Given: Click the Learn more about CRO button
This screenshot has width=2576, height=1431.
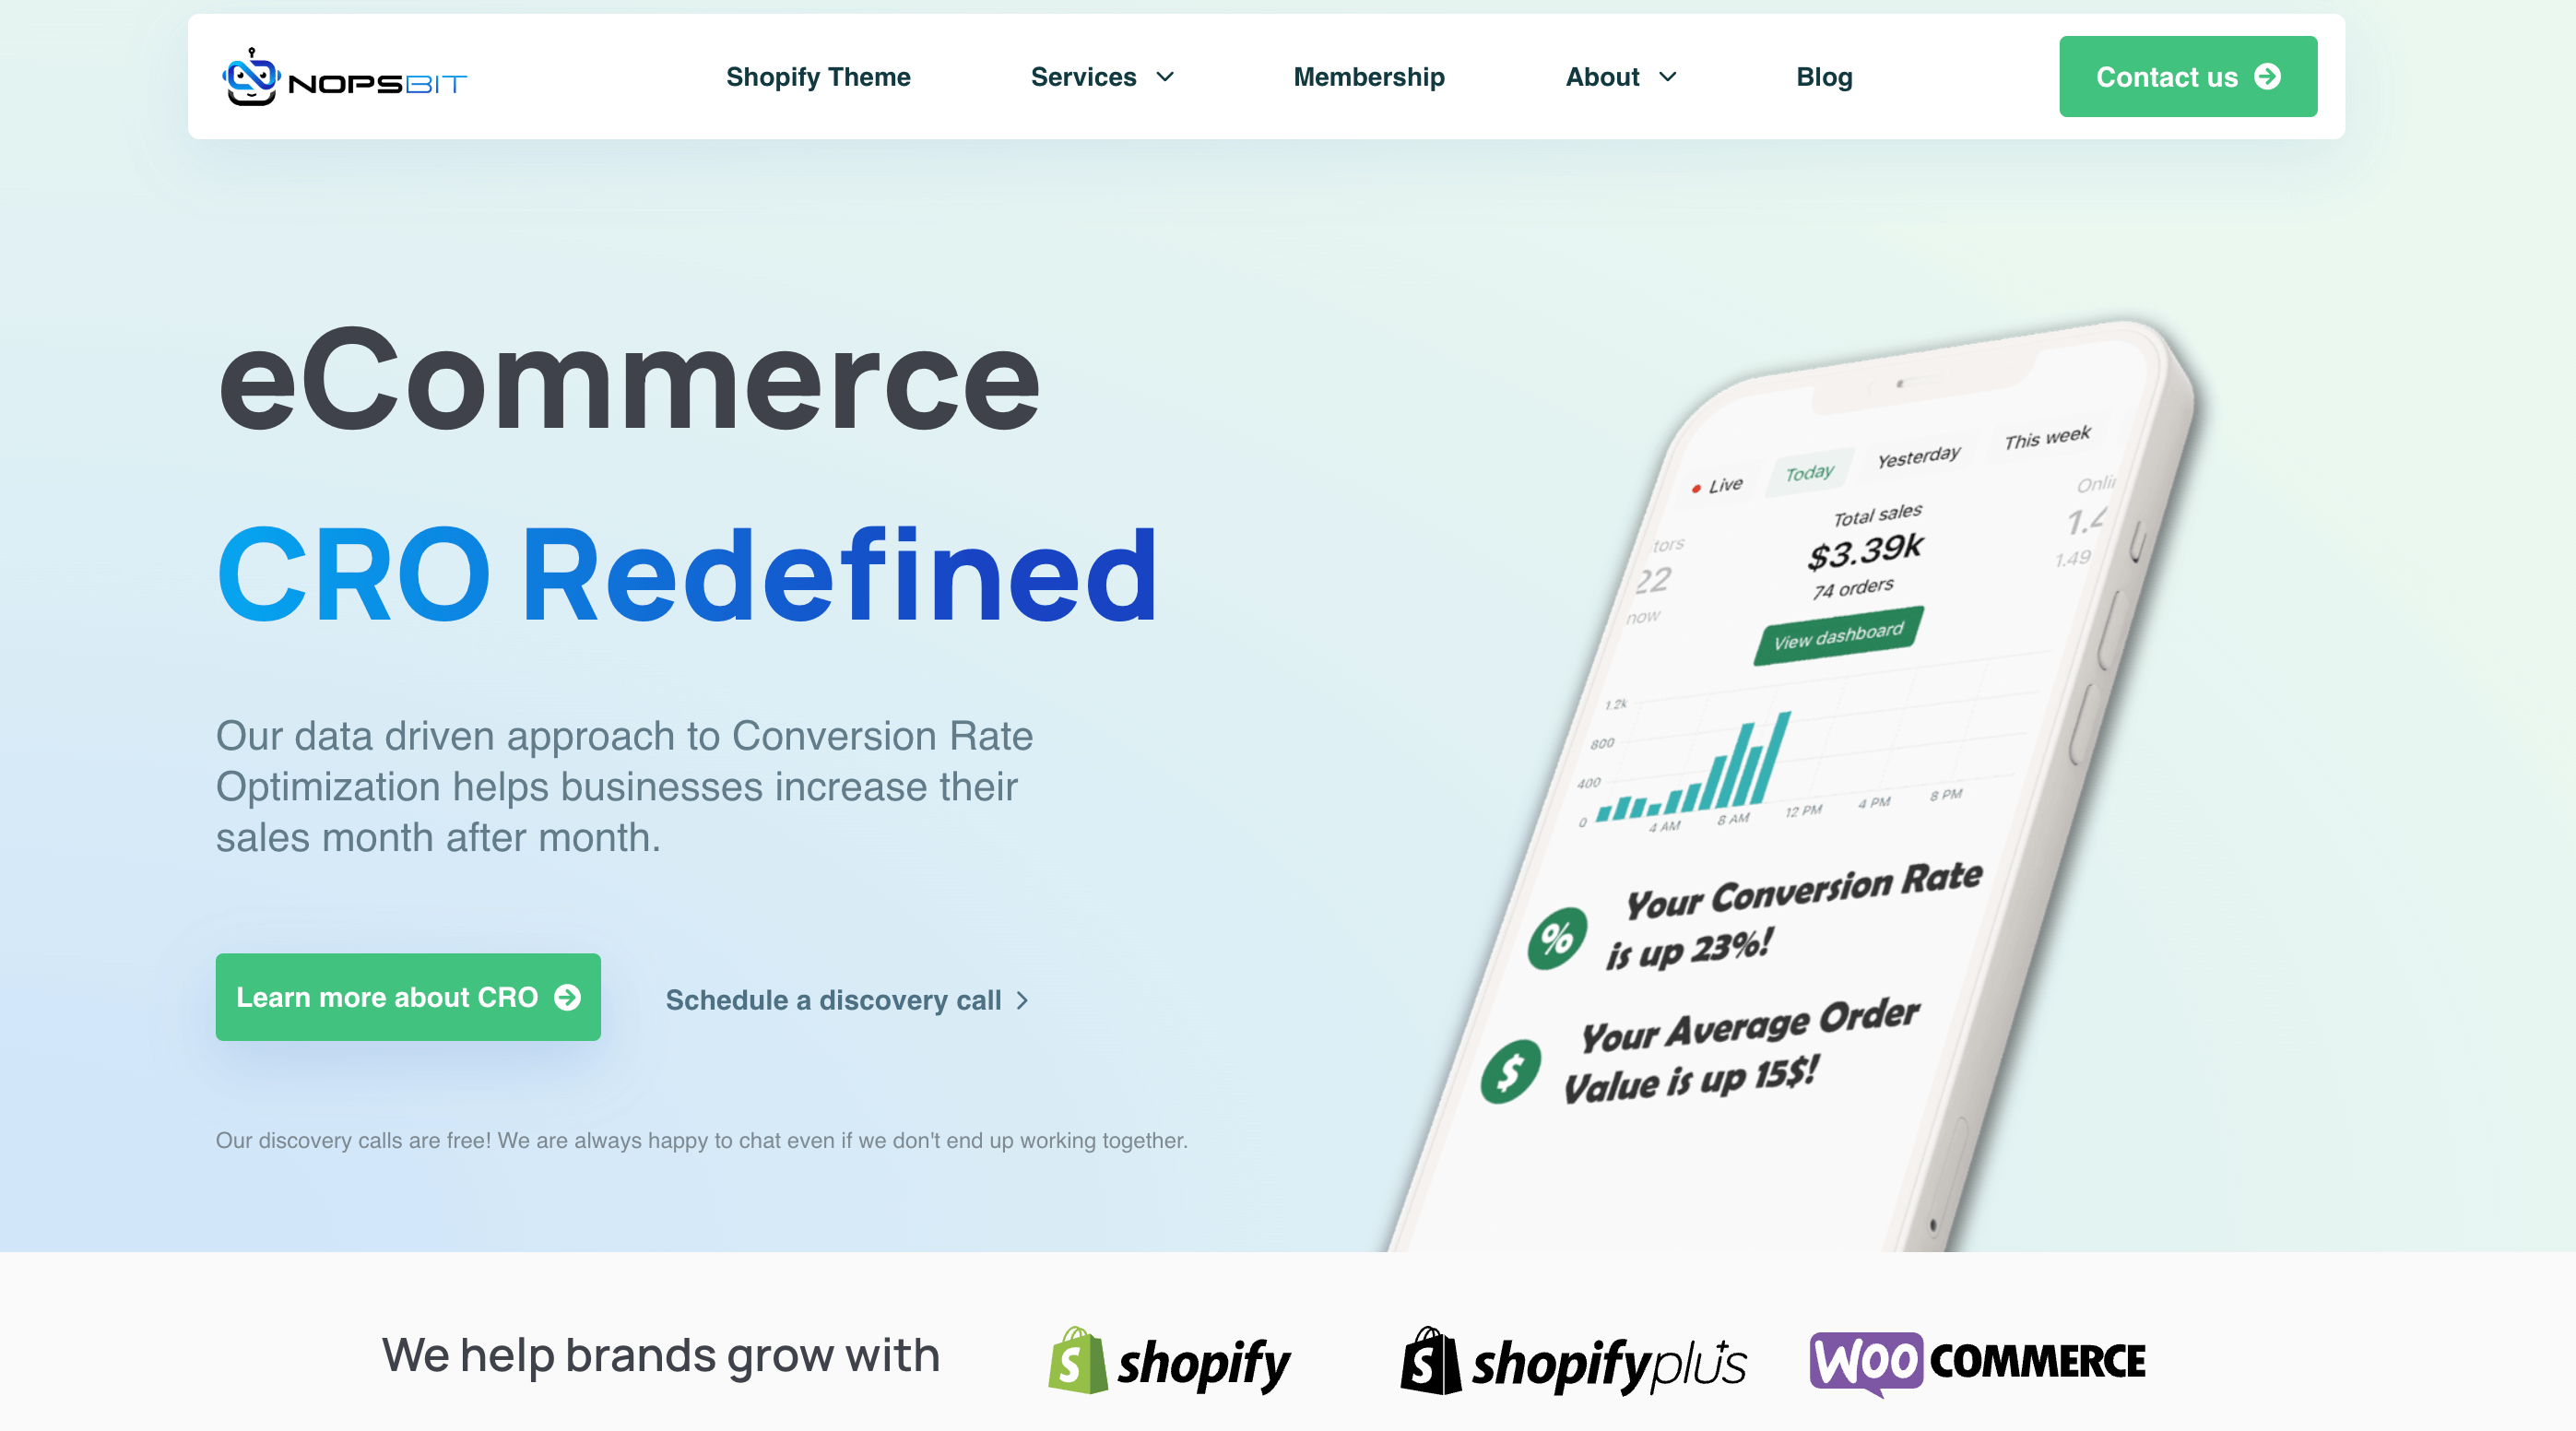Looking at the screenshot, I should point(407,998).
